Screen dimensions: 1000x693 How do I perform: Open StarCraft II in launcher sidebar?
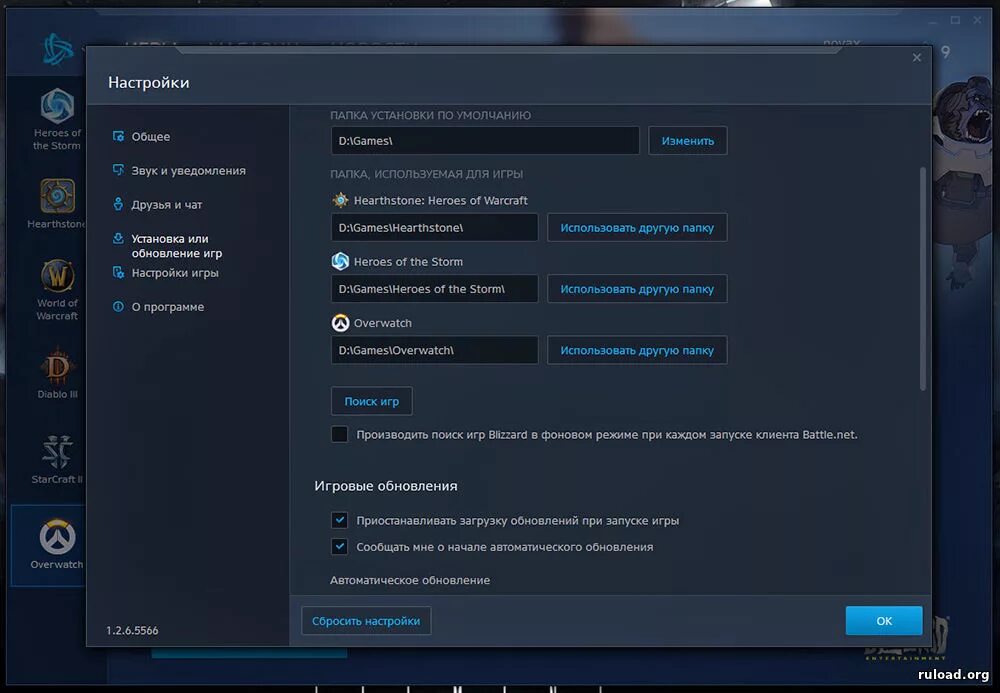coord(57,460)
